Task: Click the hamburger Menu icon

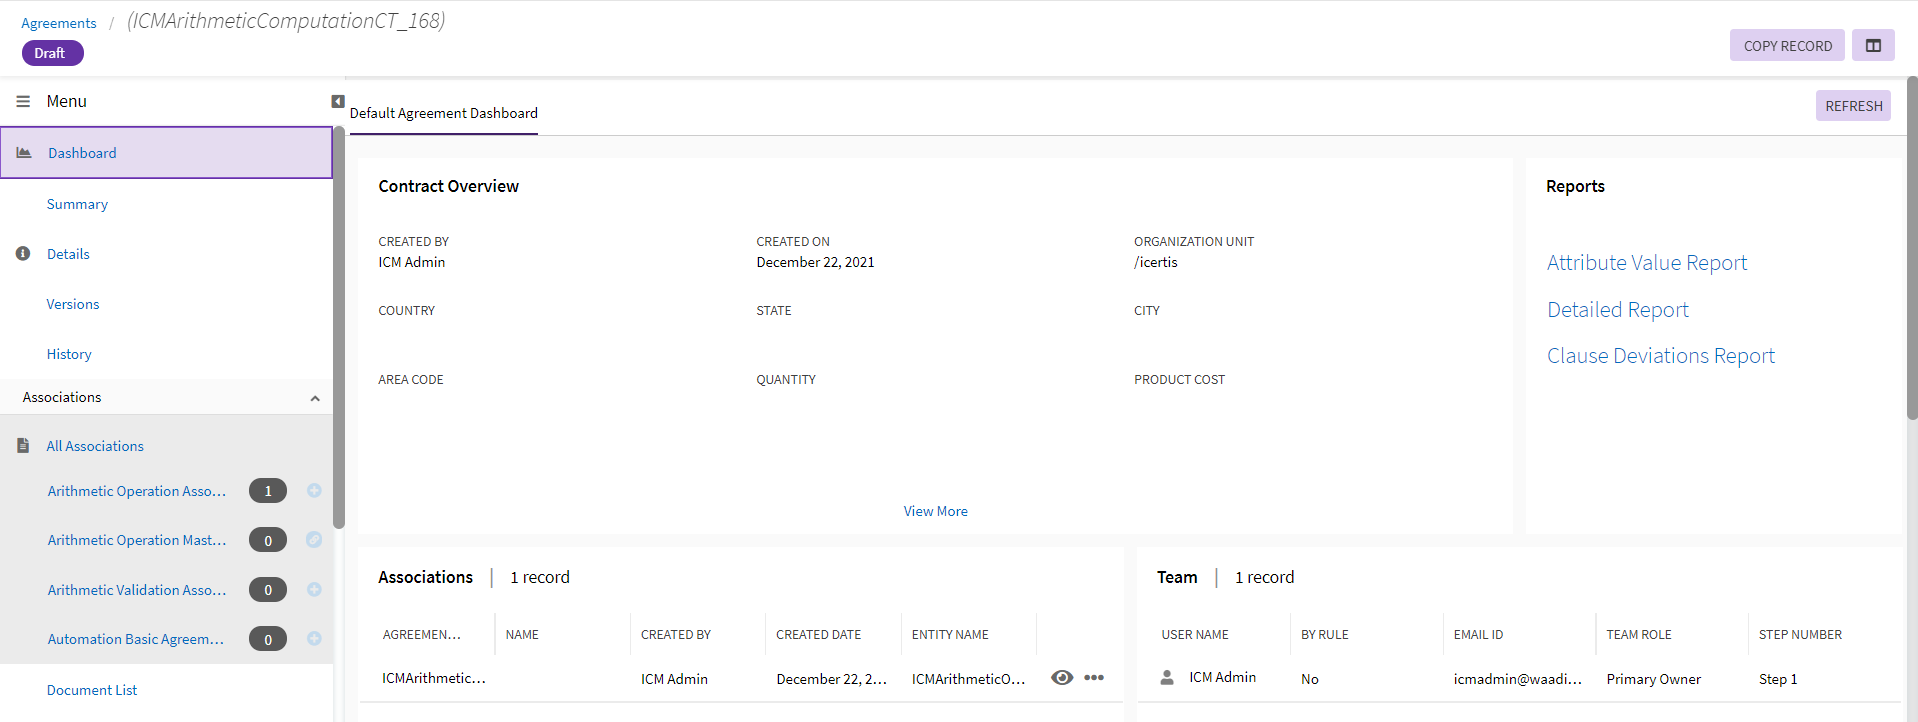Action: 23,101
